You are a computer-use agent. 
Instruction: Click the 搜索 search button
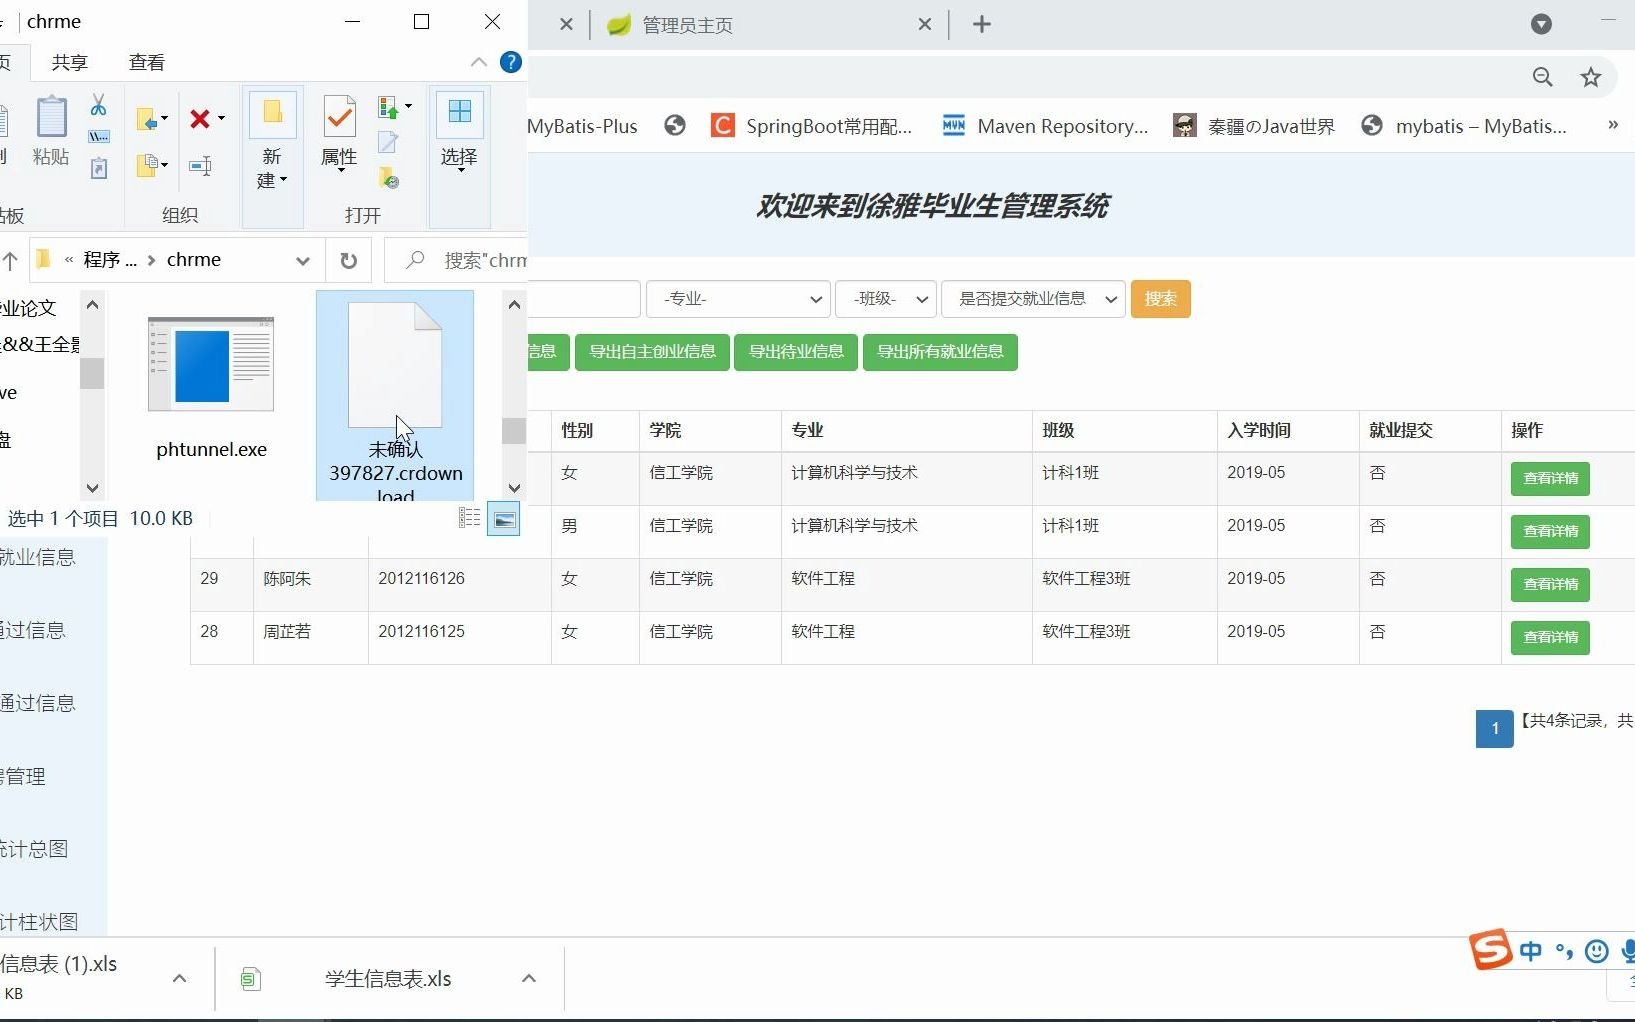pos(1160,298)
